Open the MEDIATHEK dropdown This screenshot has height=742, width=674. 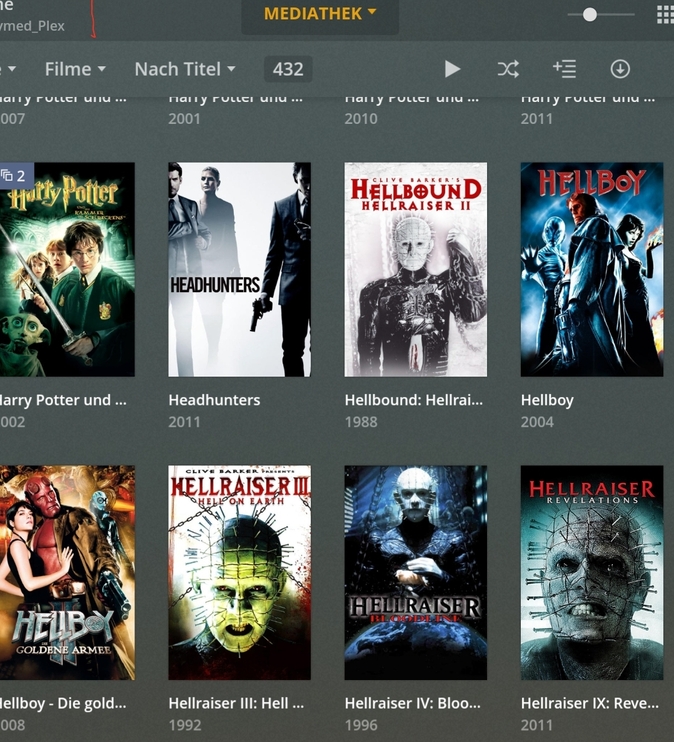point(320,14)
